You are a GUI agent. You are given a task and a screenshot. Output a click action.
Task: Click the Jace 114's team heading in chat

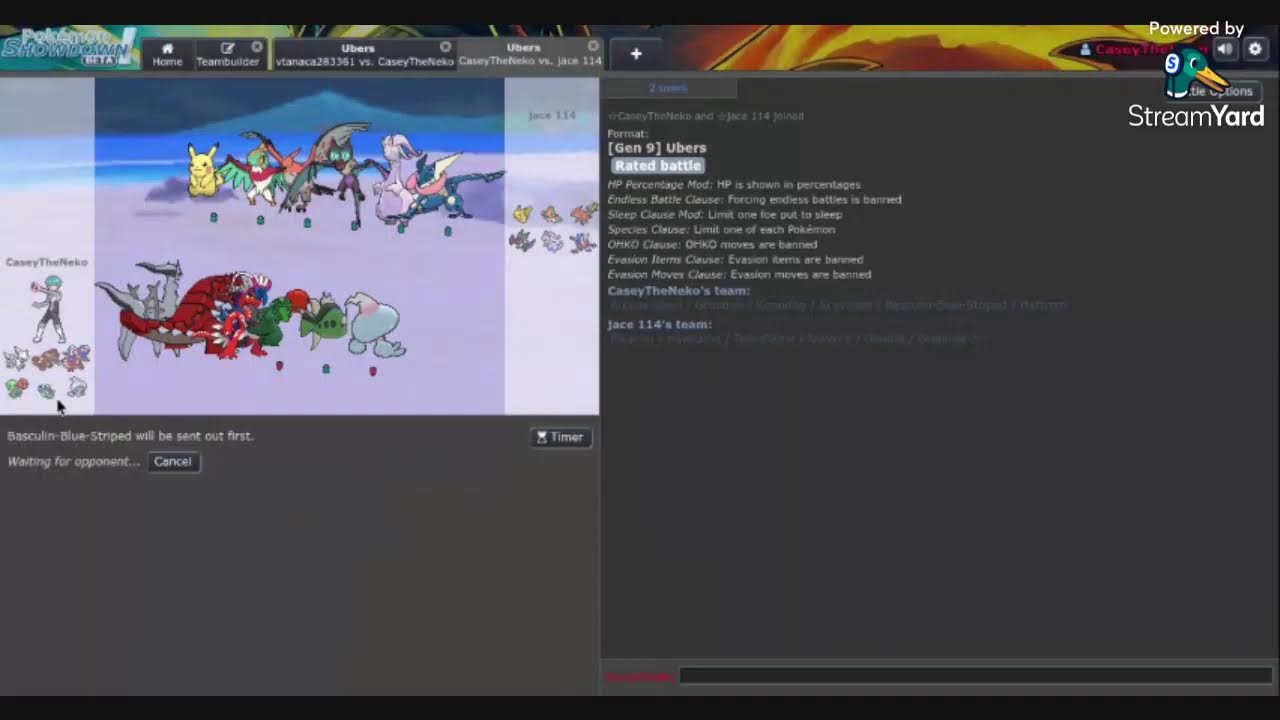pos(660,324)
